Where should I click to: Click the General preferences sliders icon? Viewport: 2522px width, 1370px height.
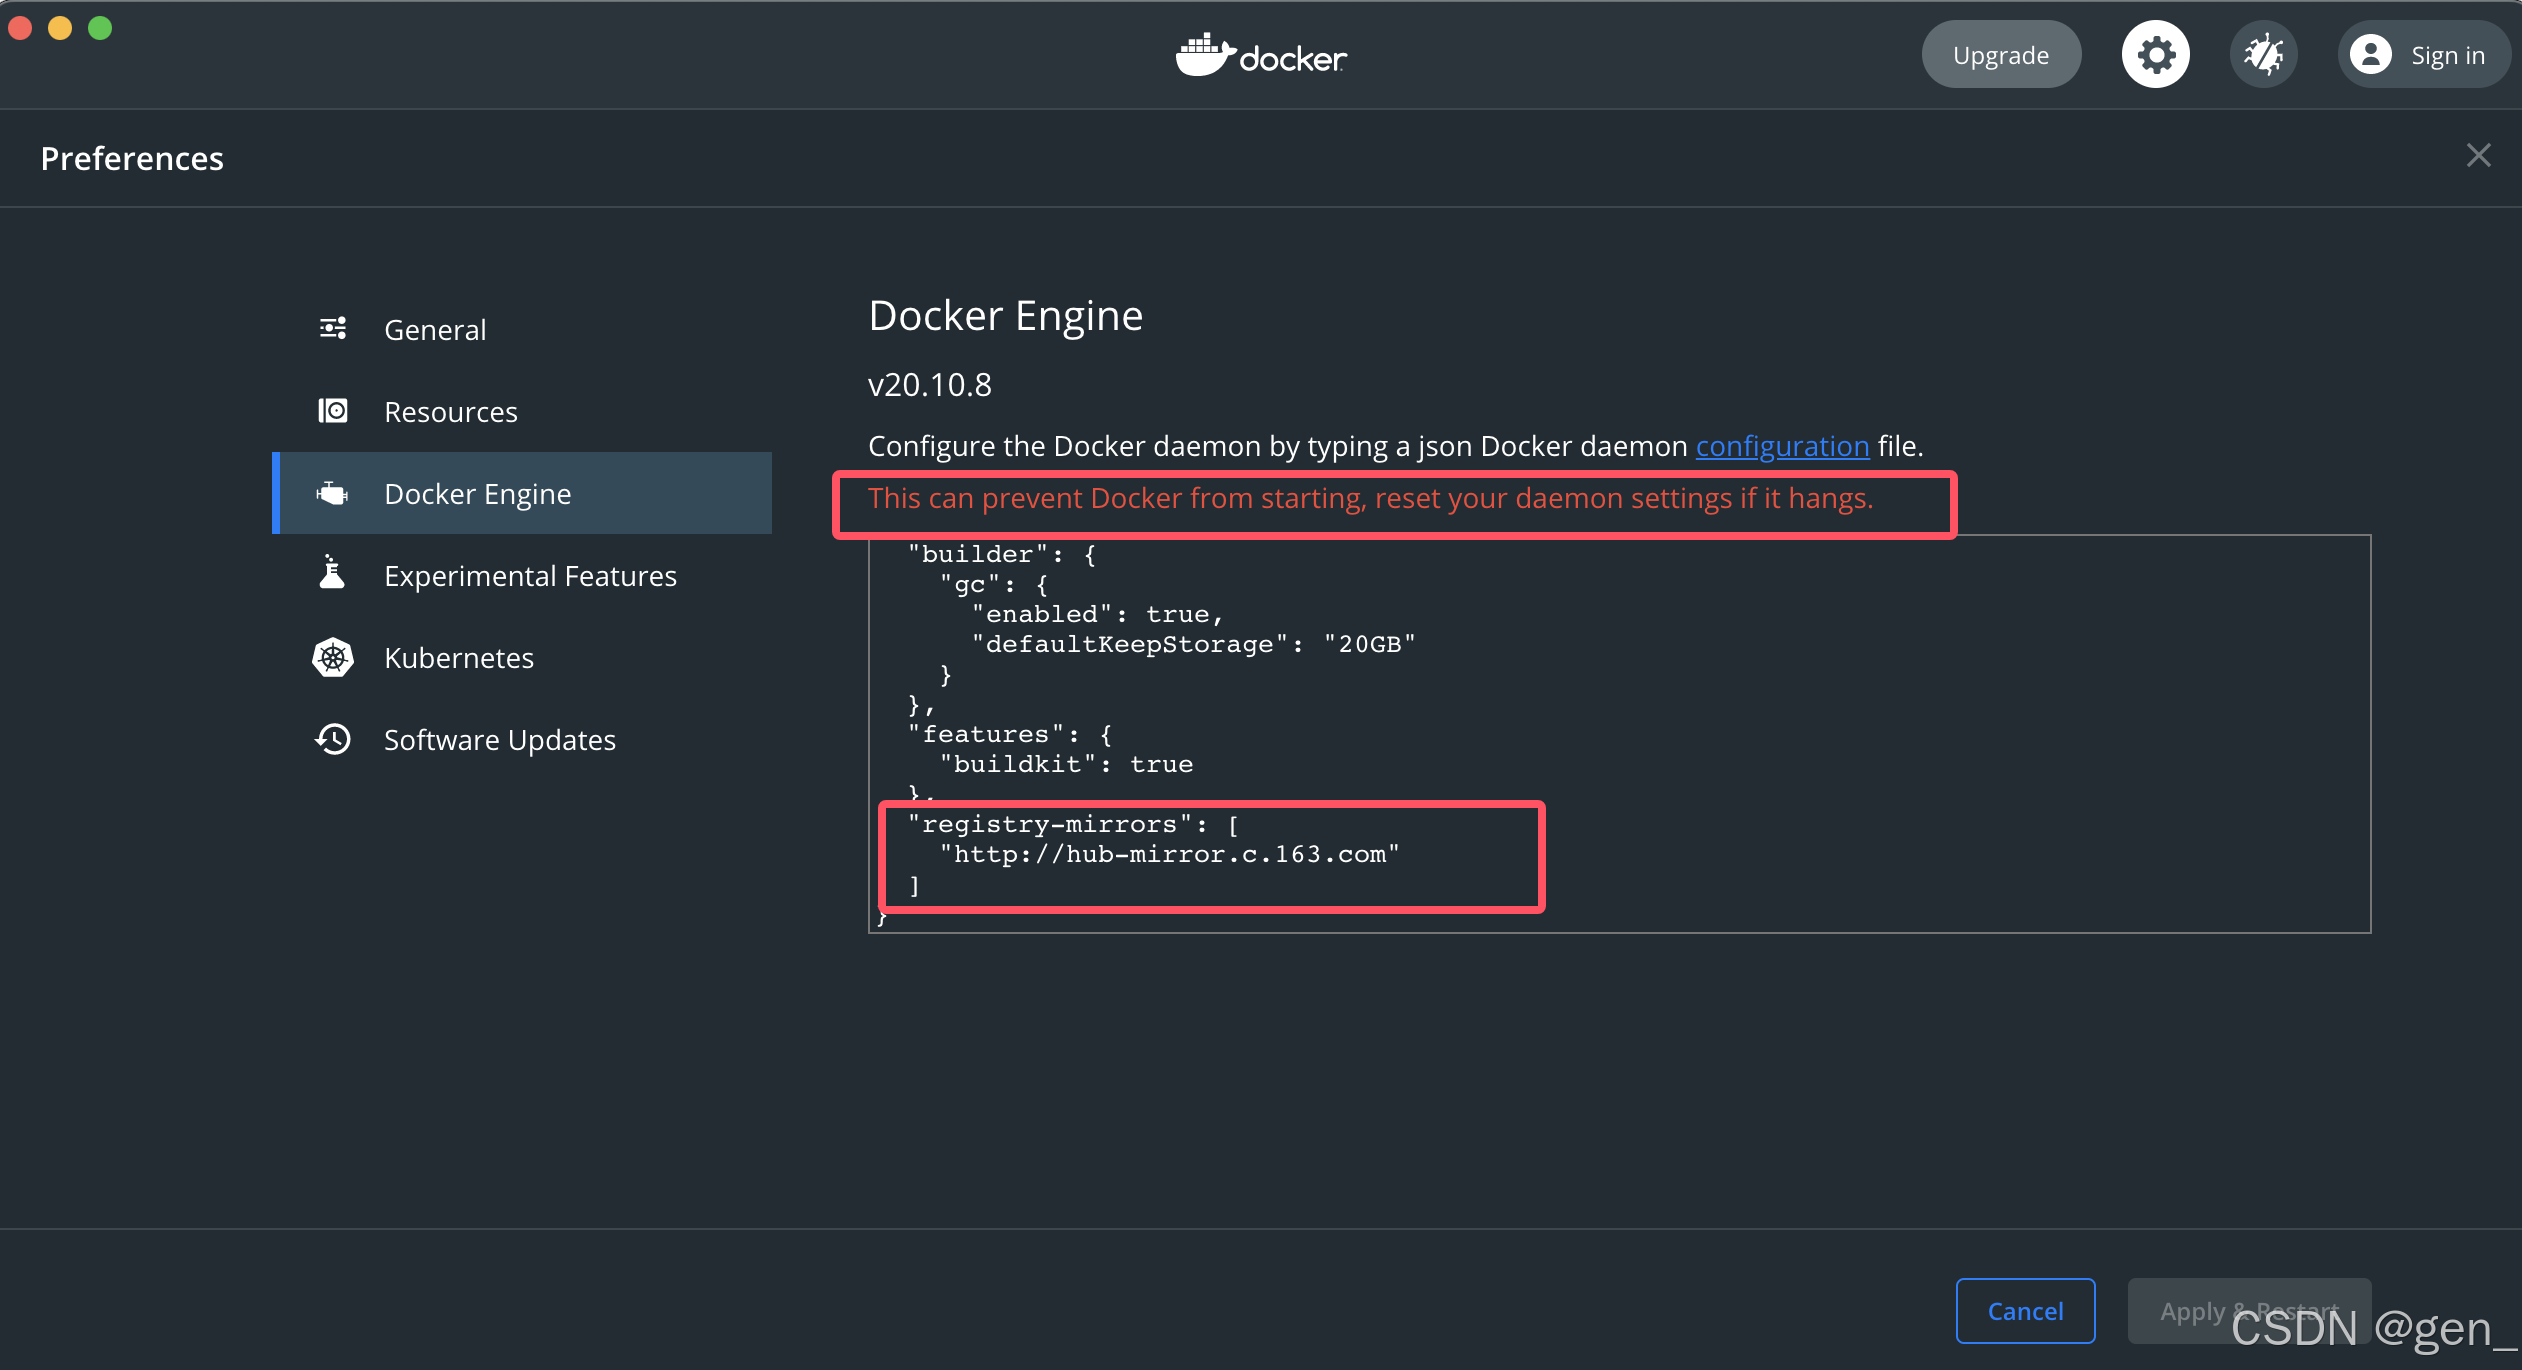click(331, 328)
